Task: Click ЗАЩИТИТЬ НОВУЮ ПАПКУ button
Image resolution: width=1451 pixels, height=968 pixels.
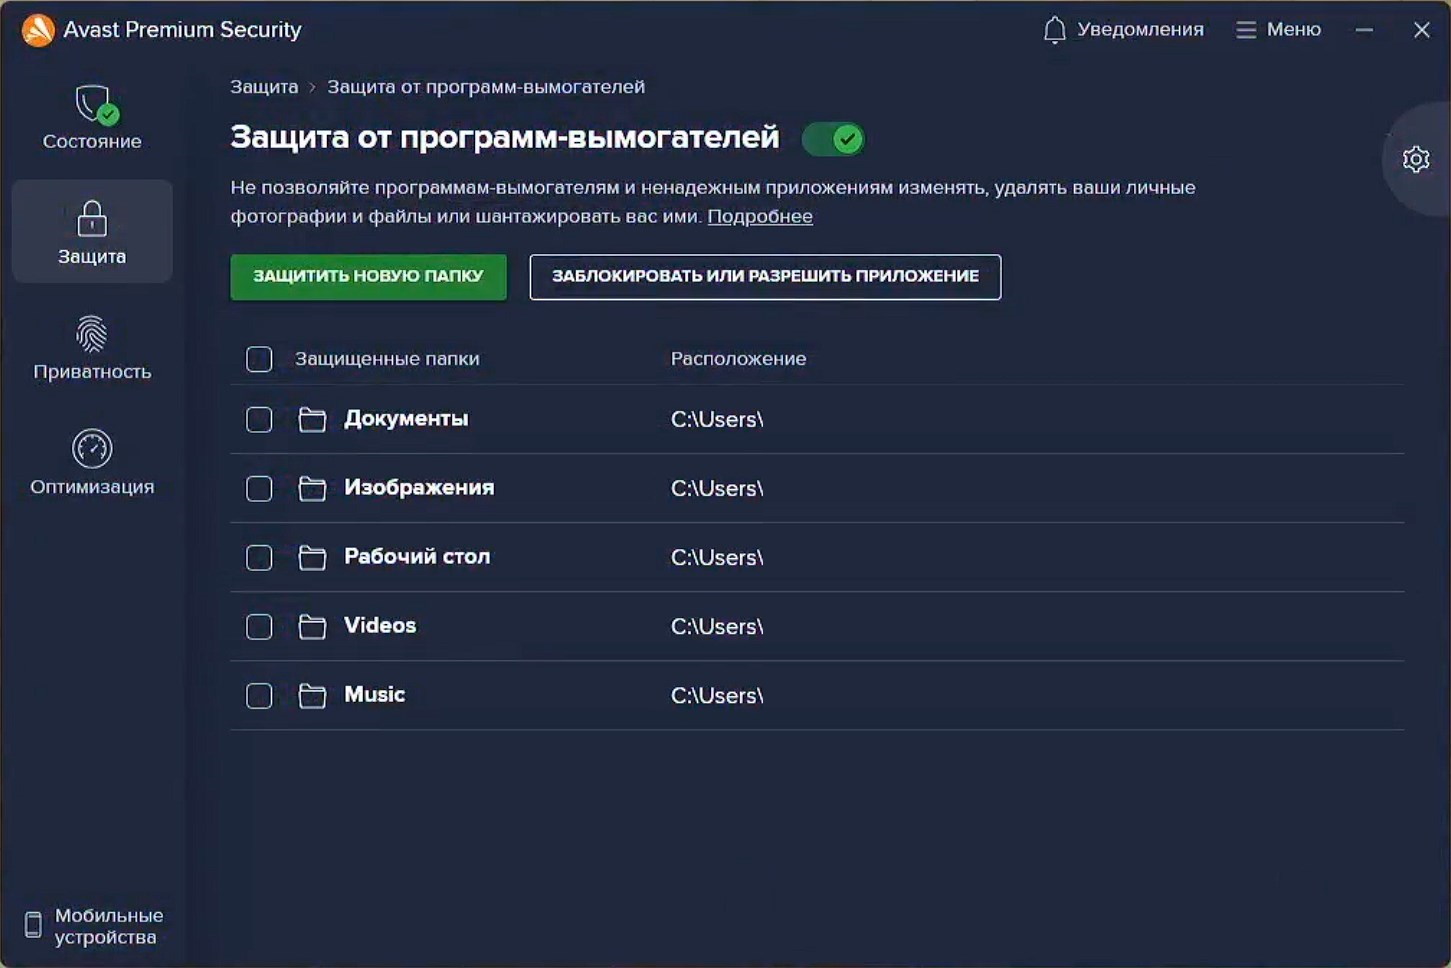Action: pyautogui.click(x=368, y=277)
